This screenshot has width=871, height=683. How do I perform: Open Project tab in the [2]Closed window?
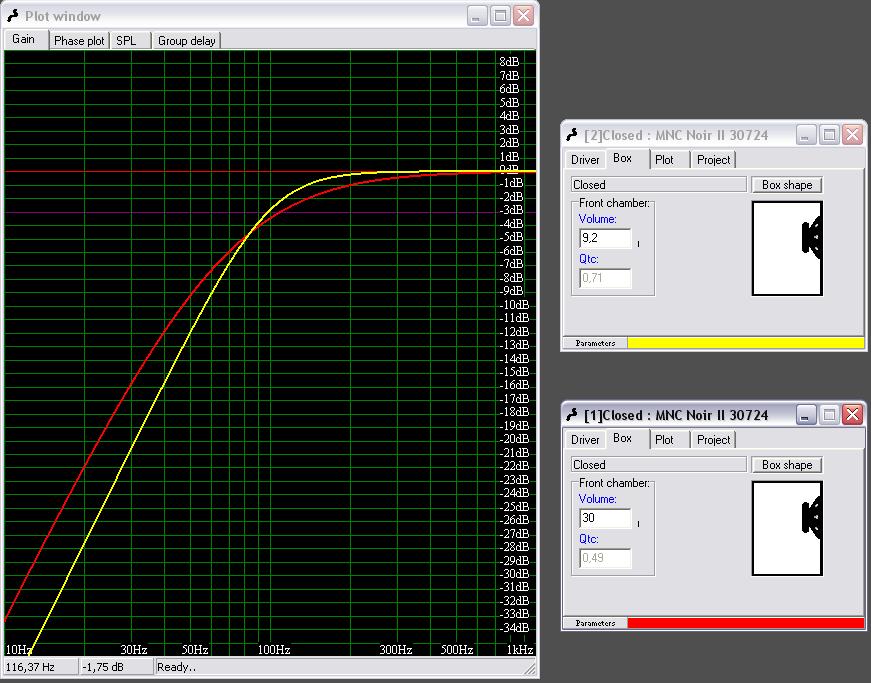coord(713,160)
